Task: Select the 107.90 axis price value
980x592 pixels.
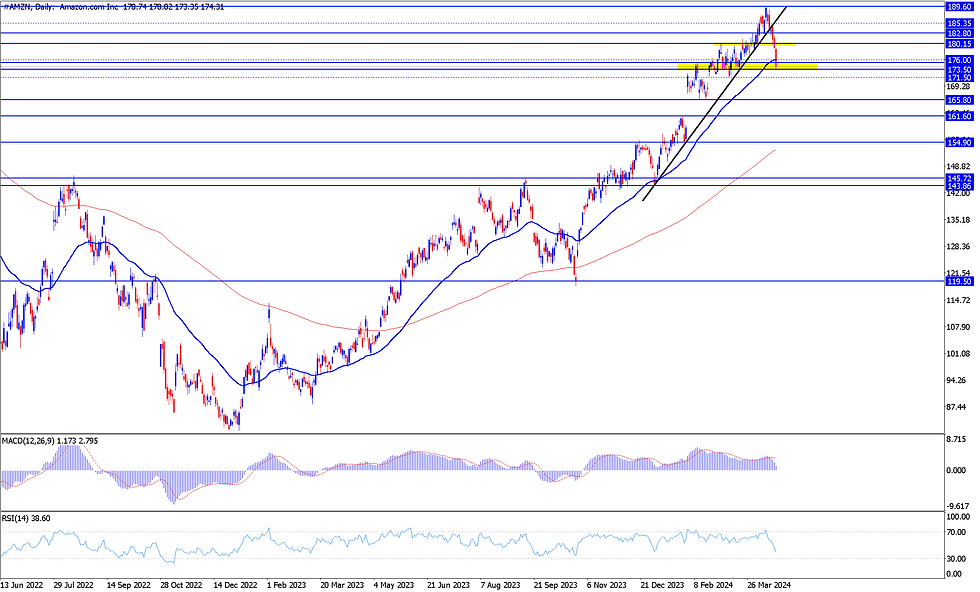Action: pos(959,327)
